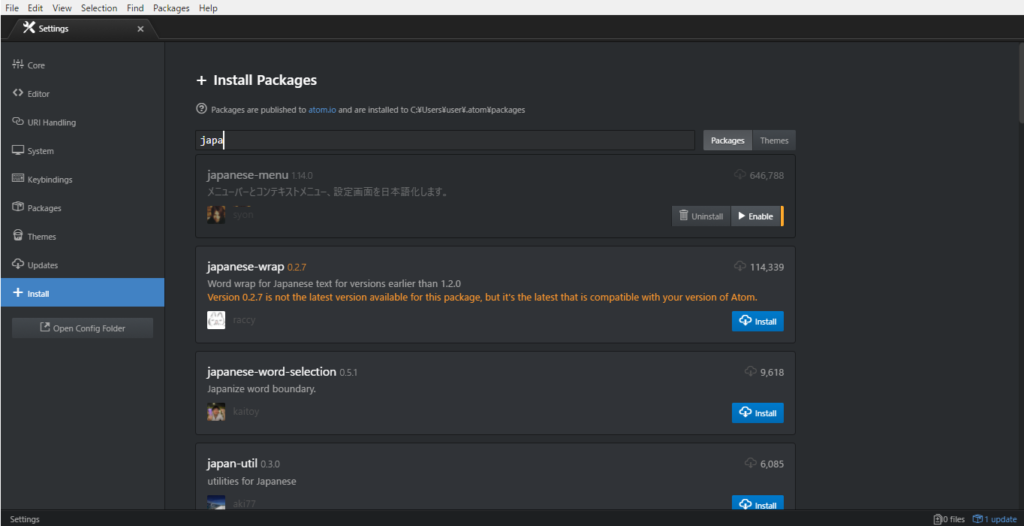Image resolution: width=1024 pixels, height=526 pixels.
Task: Install the japan-util package
Action: (x=758, y=504)
